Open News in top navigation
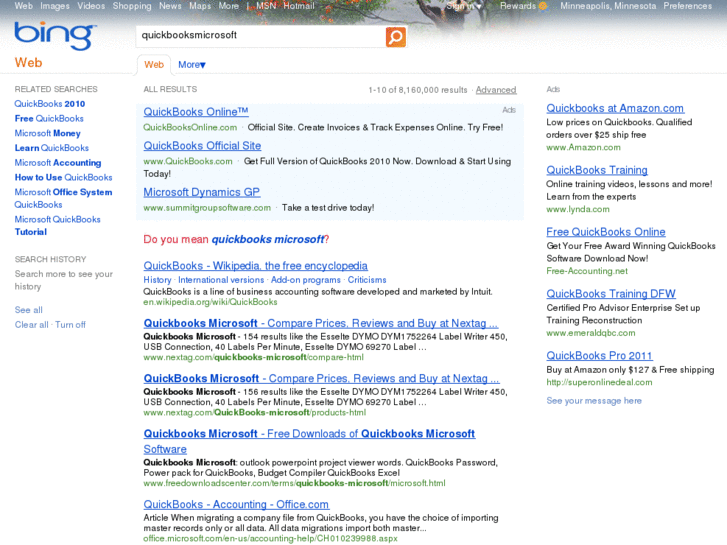The width and height of the screenshot is (727, 545). click(170, 6)
